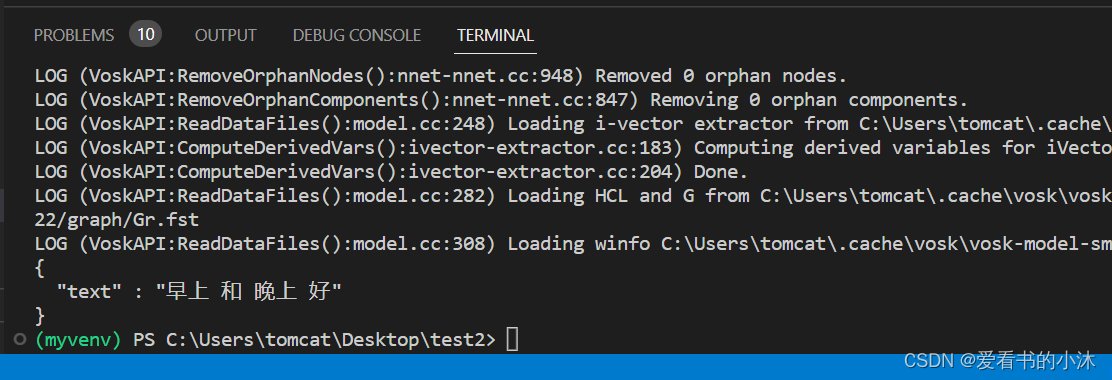Image resolution: width=1112 pixels, height=380 pixels.
Task: Switch to the OUTPUT tab
Action: click(226, 35)
